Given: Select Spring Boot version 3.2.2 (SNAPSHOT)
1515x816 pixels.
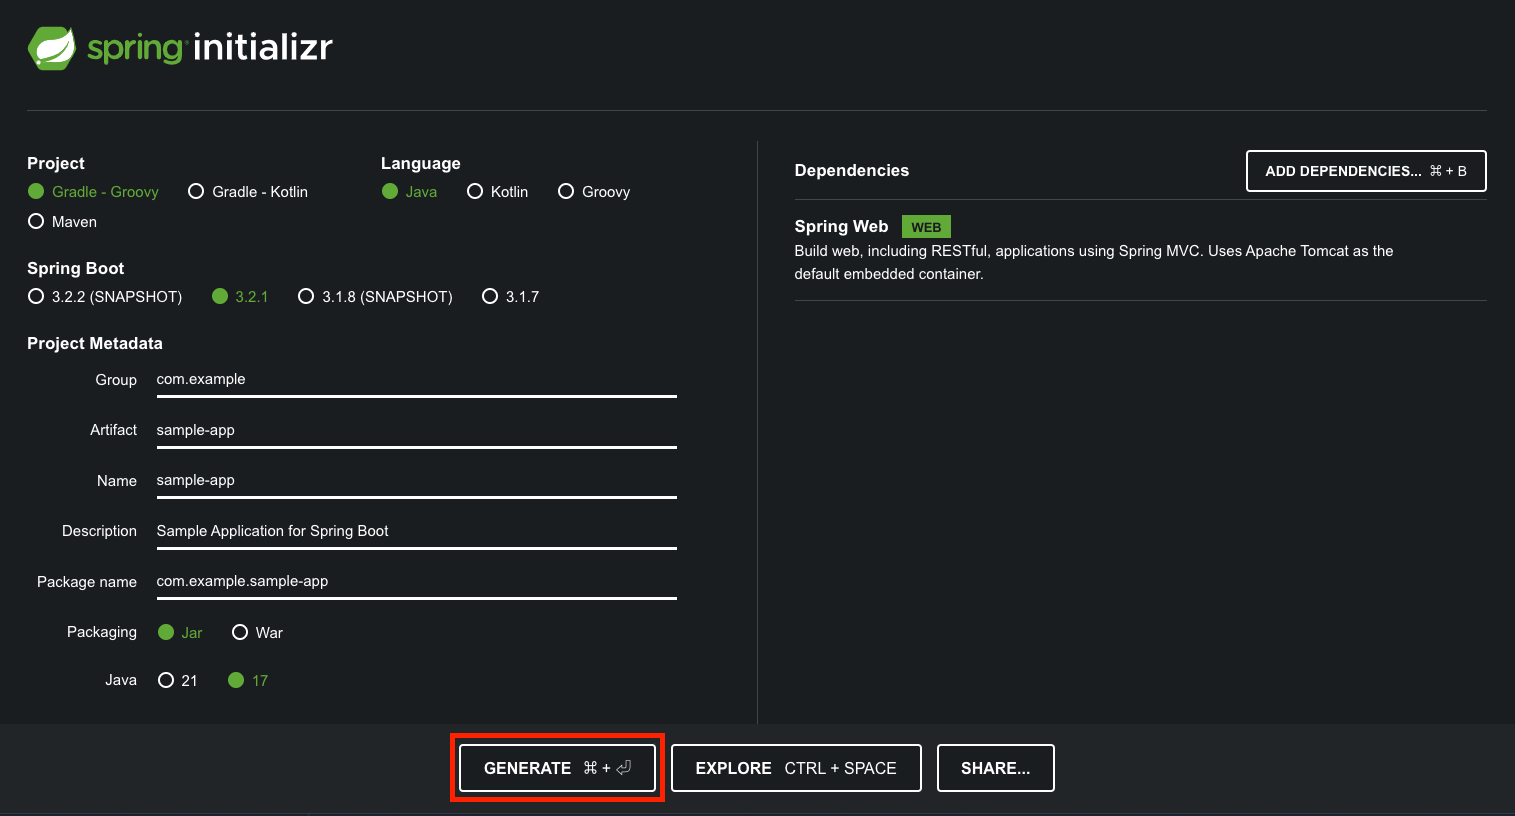Looking at the screenshot, I should coord(35,296).
